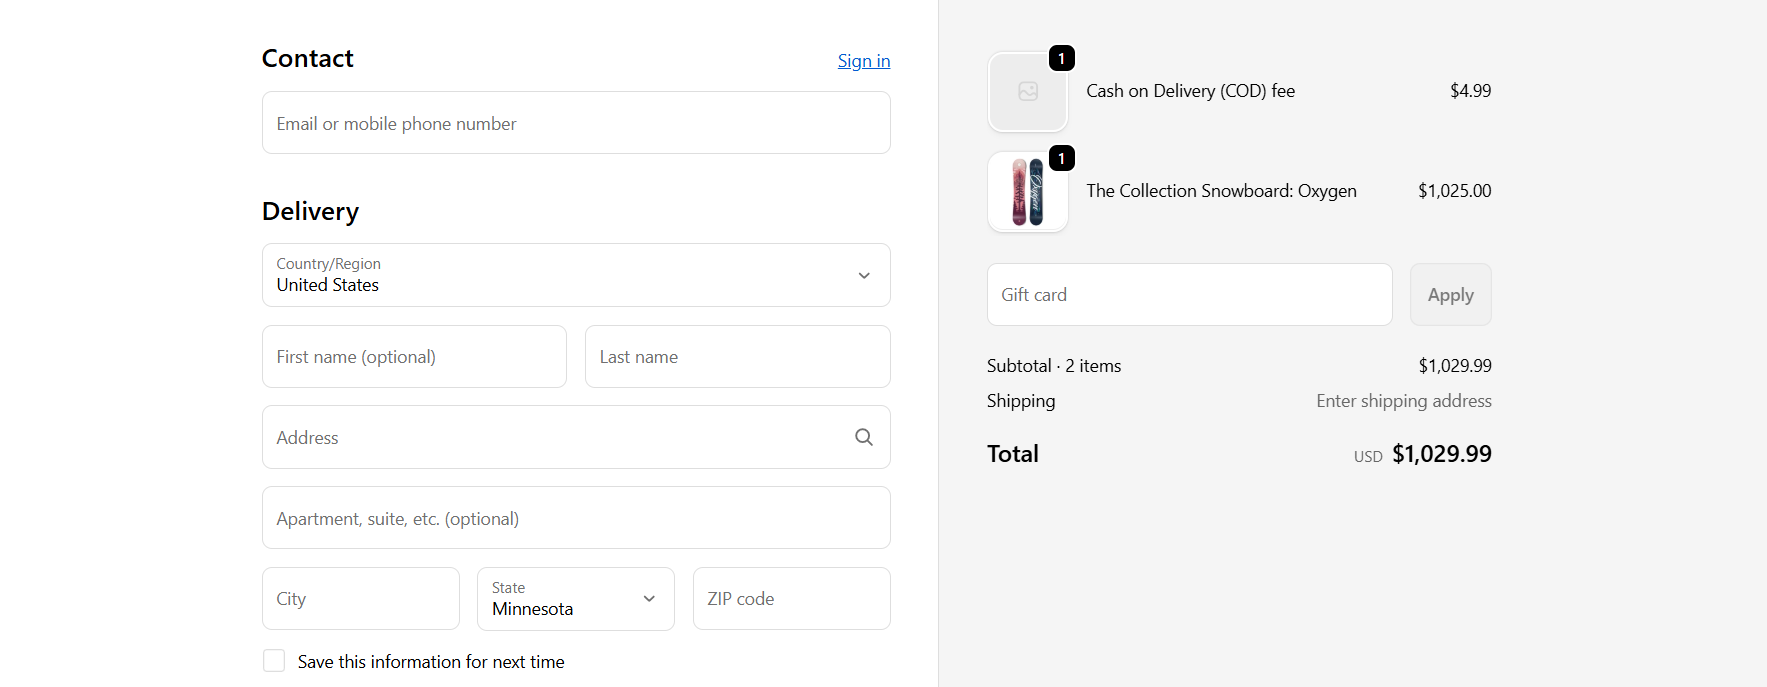Screen dimensions: 1767x687
Task: Click the Gift card input field
Action: (1188, 294)
